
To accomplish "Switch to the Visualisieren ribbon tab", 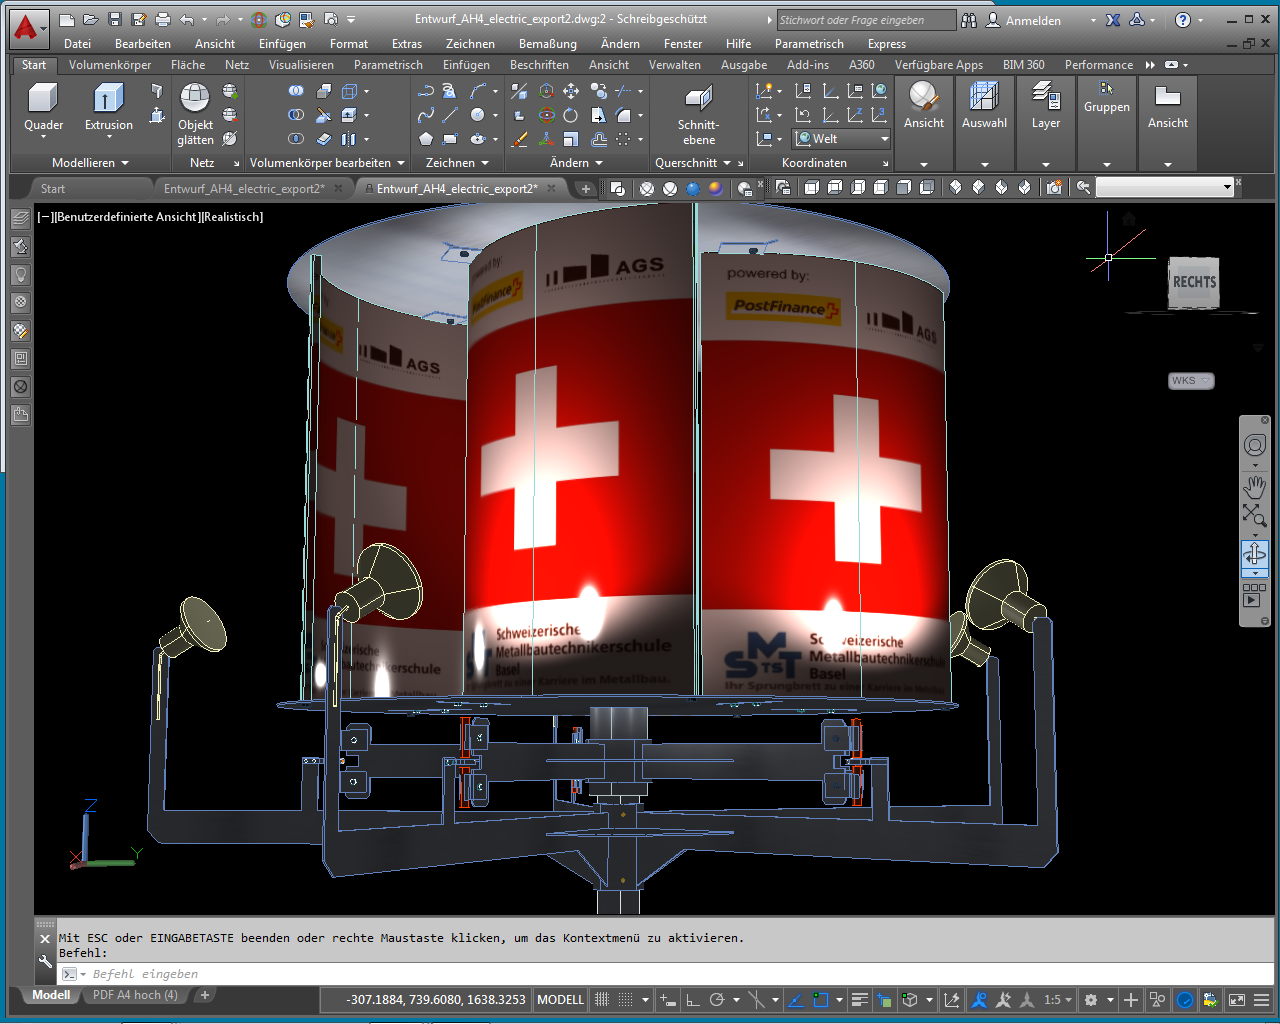I will (301, 65).
